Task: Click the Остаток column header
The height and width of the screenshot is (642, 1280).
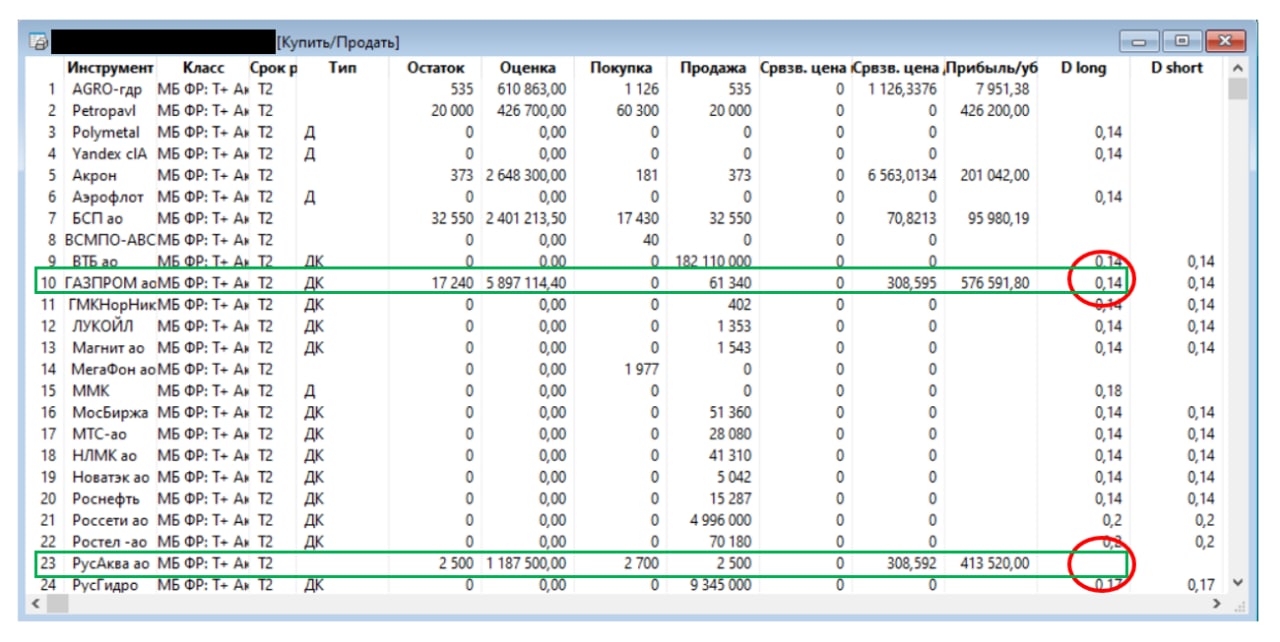Action: tap(436, 68)
